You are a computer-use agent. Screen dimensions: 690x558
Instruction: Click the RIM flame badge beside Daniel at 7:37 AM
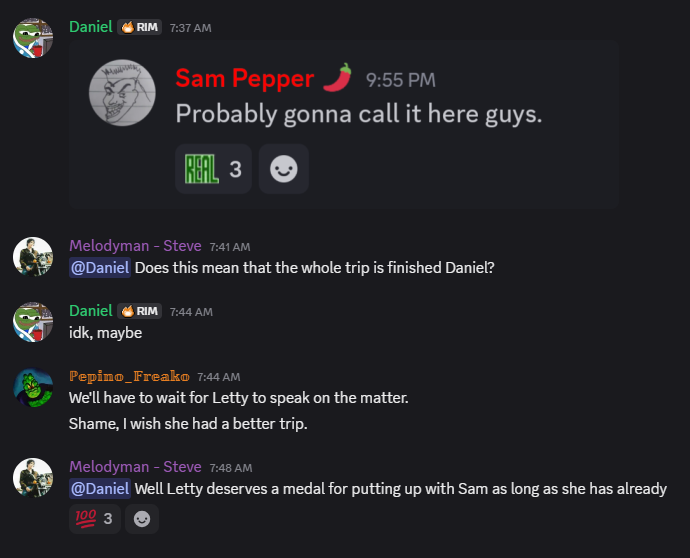click(x=139, y=27)
